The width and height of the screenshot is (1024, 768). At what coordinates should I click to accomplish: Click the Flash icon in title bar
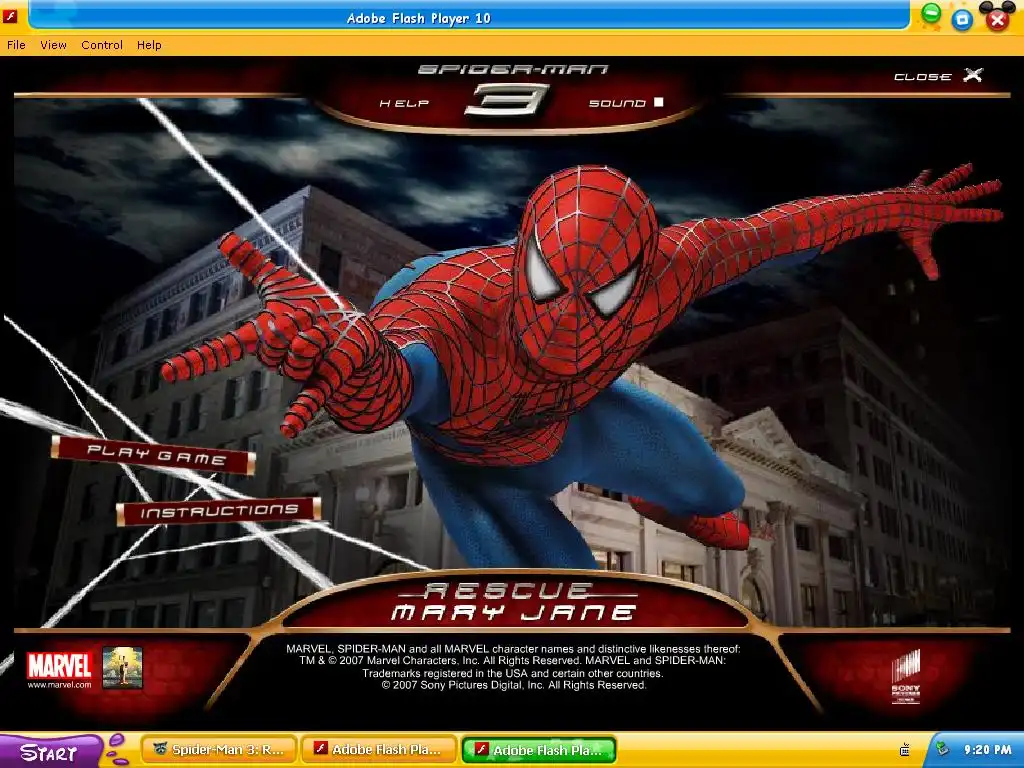point(10,16)
